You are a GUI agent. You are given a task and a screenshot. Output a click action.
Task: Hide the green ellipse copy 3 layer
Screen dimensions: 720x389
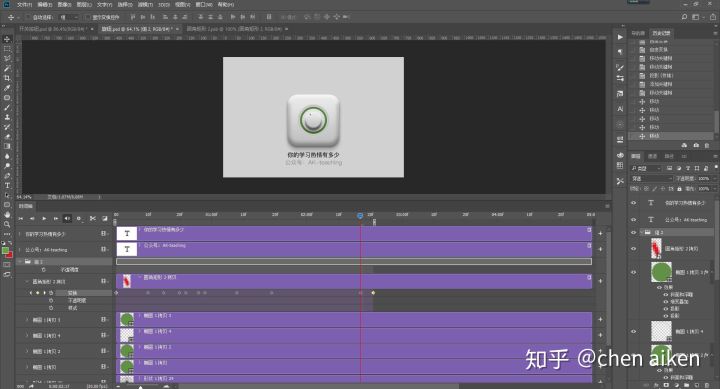click(x=634, y=272)
